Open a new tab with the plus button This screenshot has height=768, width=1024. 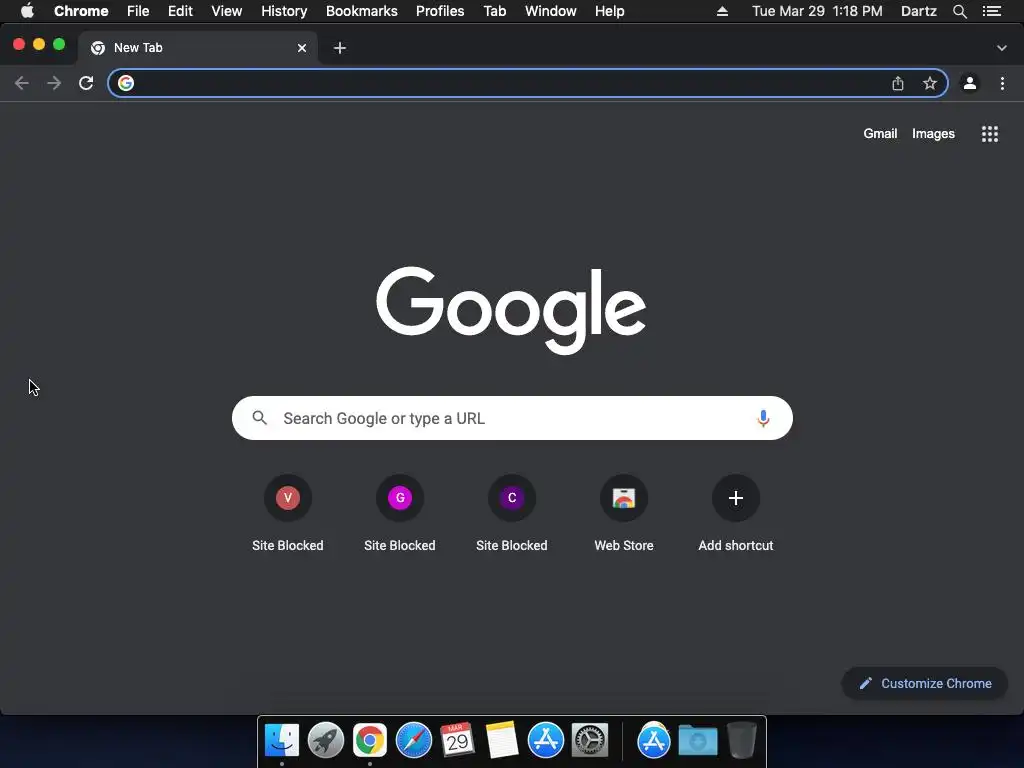340,48
